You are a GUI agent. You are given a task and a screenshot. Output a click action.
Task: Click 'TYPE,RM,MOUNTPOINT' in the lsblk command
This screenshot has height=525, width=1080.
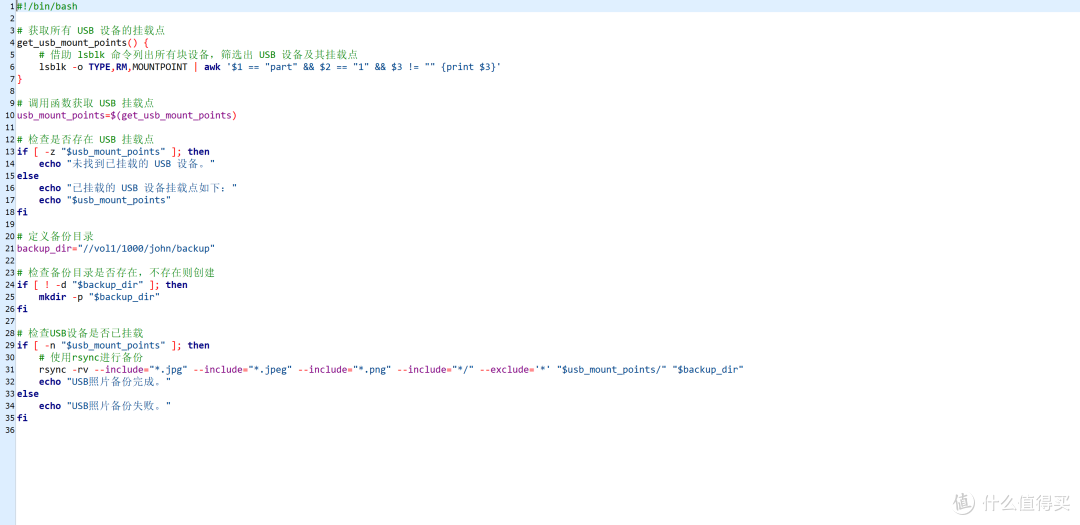[138, 67]
